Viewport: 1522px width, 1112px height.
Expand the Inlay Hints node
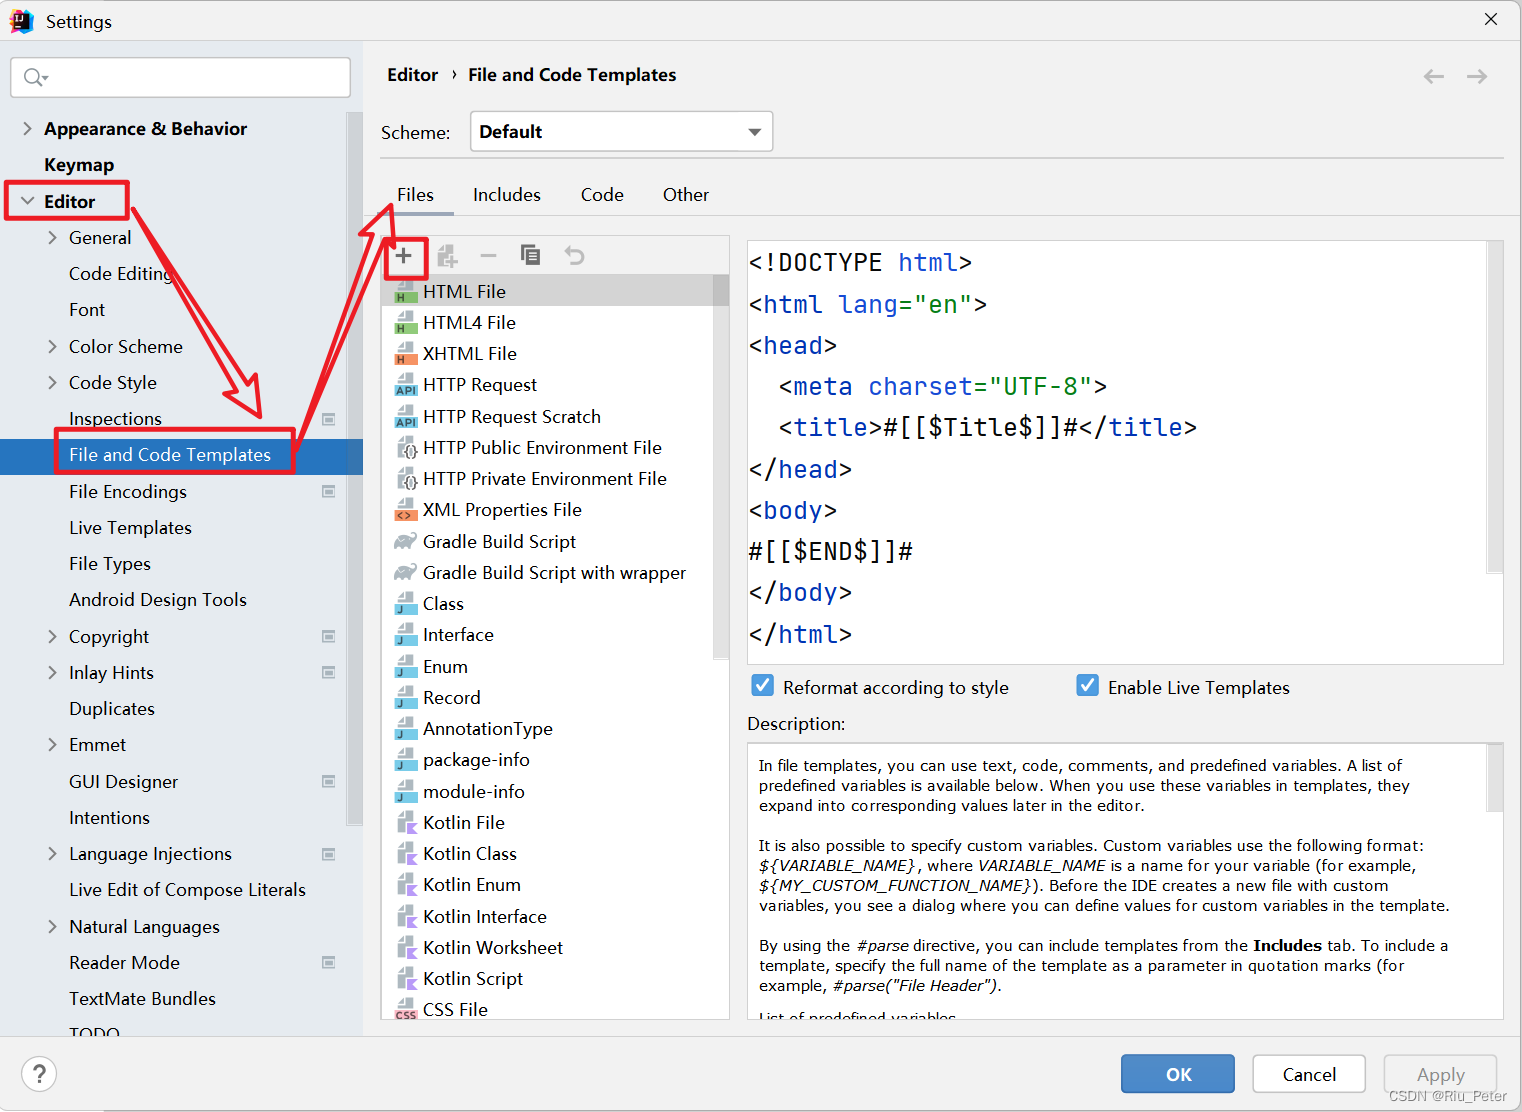click(52, 673)
